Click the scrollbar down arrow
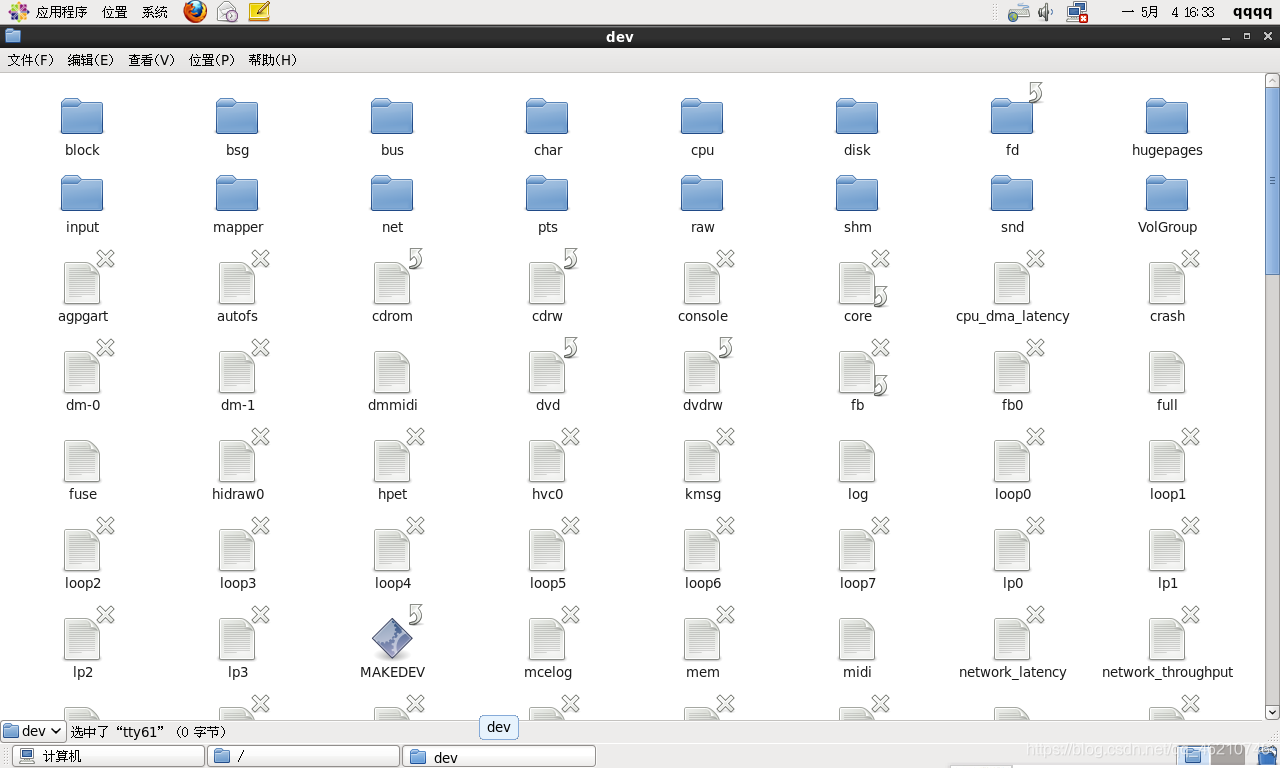The width and height of the screenshot is (1280, 768). pyautogui.click(x=1272, y=712)
